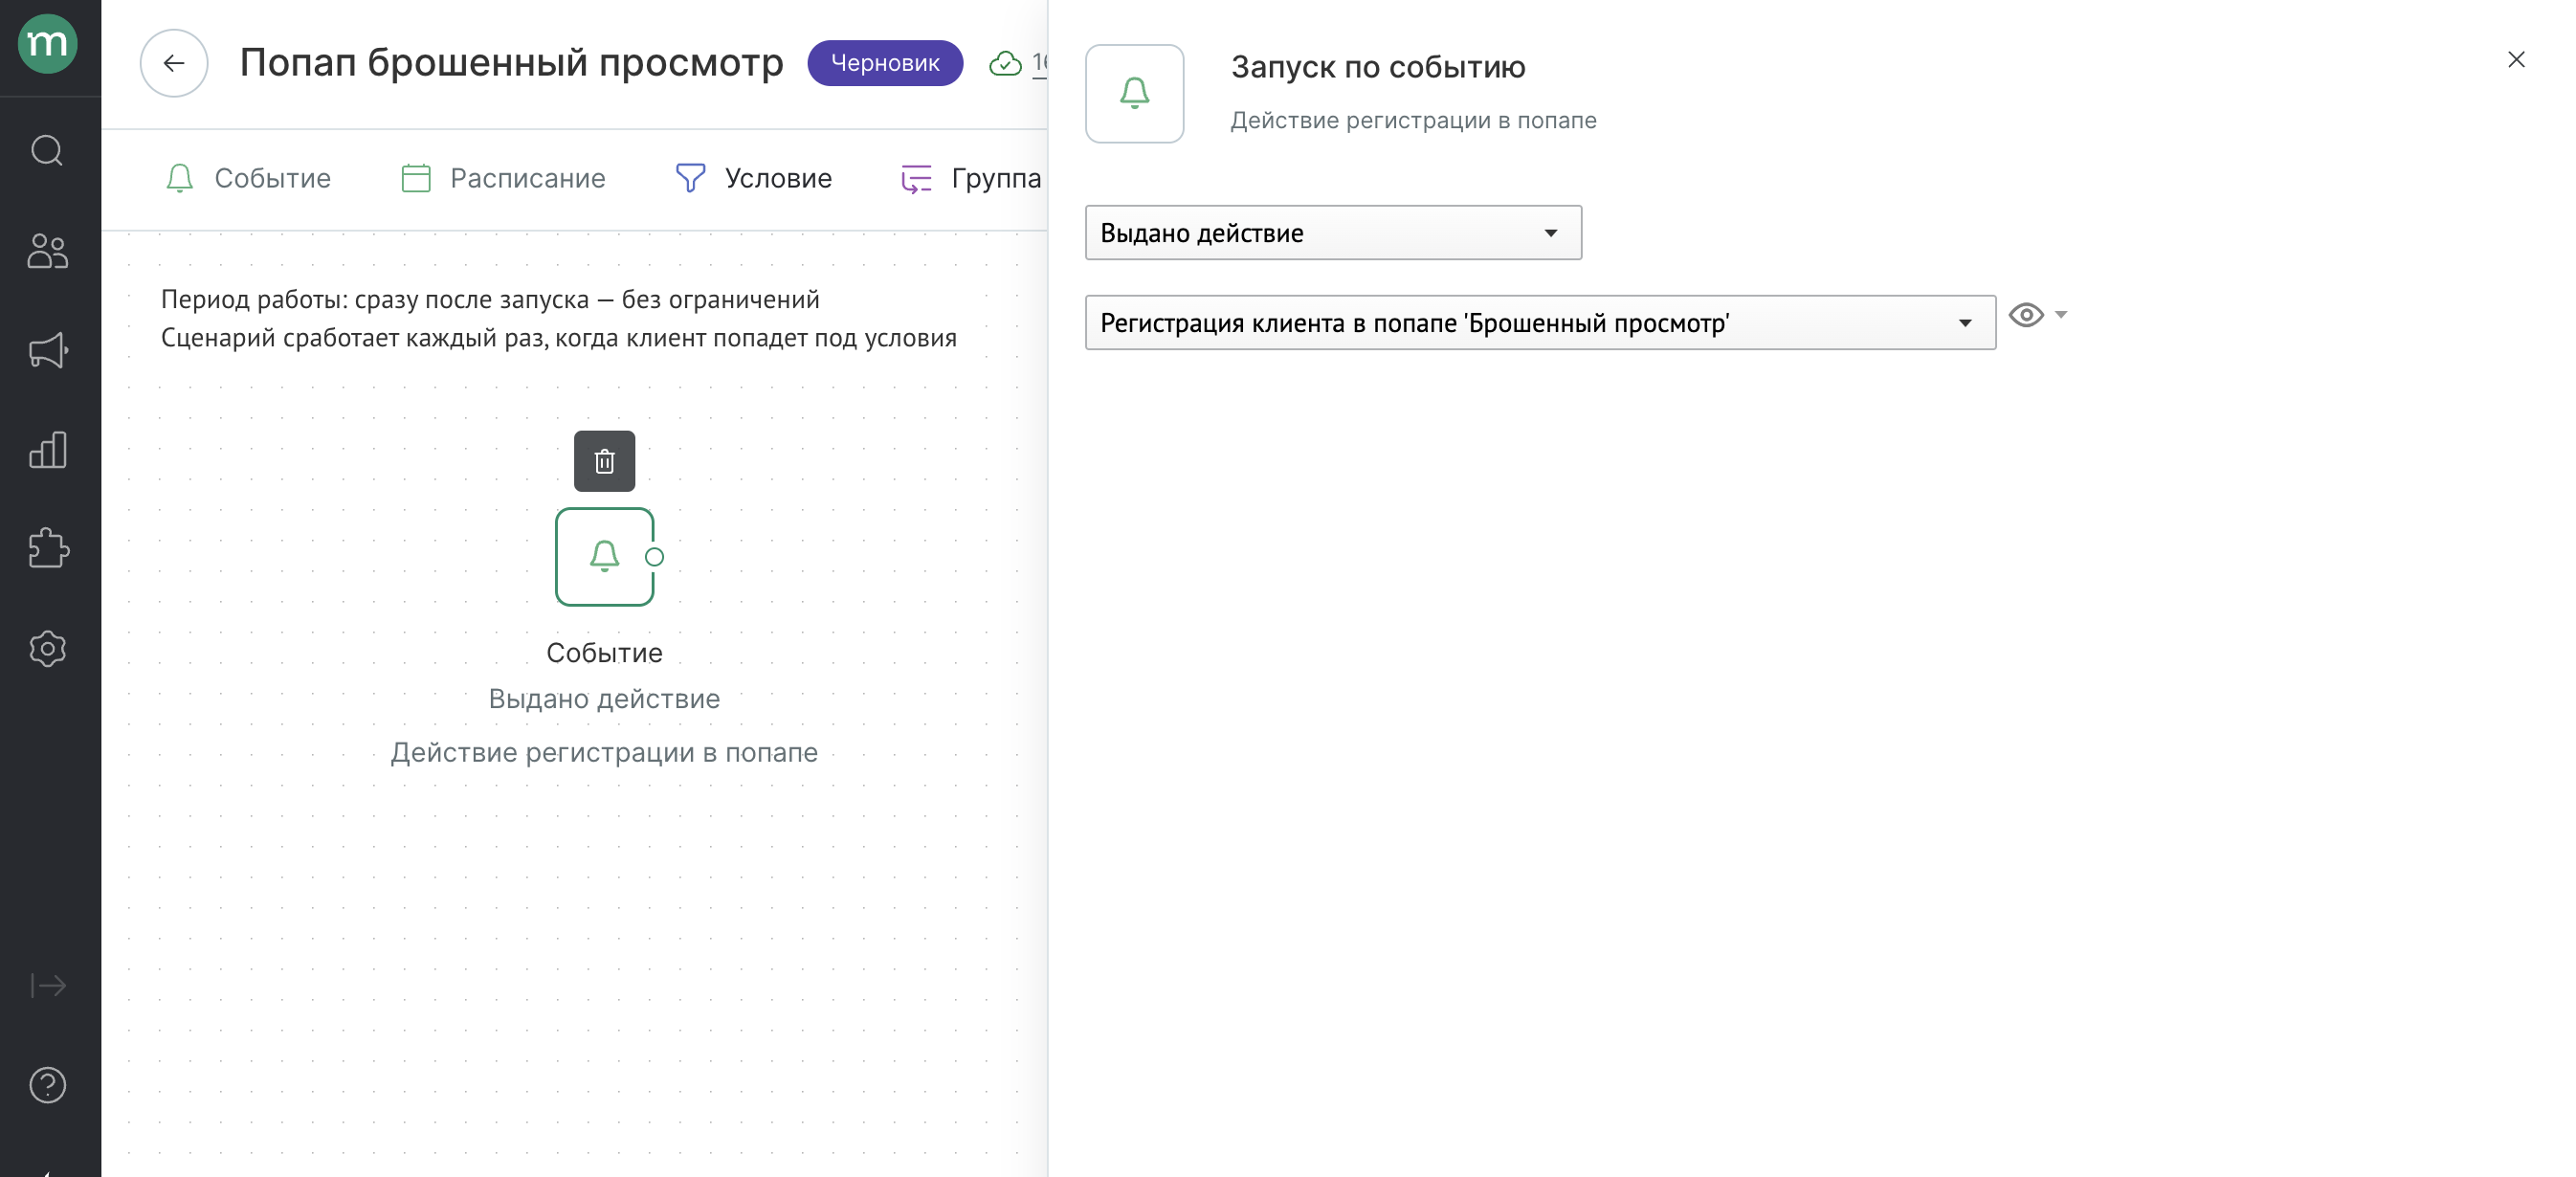Open the help question mark icon
Screen dimensions: 2576x1177
48,1085
